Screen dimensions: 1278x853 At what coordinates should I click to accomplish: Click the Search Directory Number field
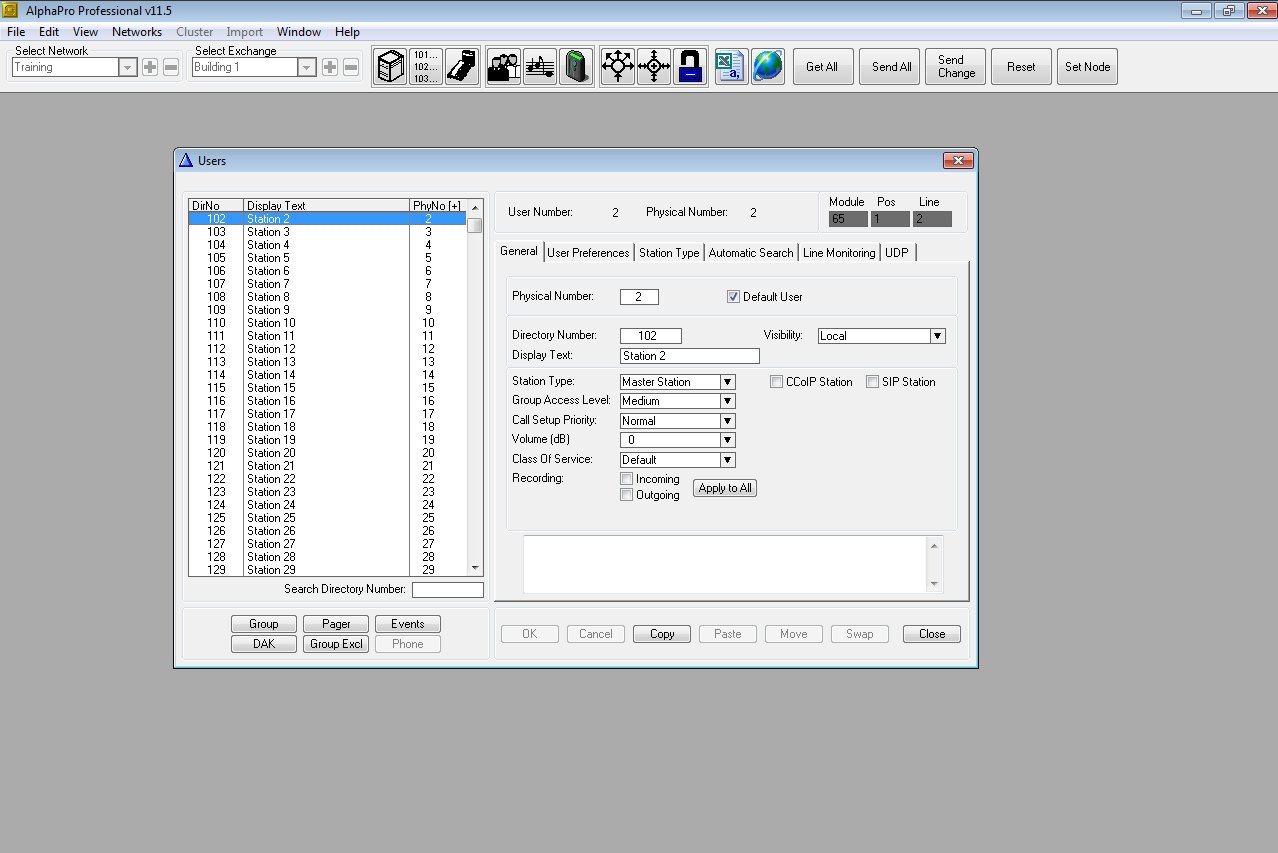pos(447,590)
